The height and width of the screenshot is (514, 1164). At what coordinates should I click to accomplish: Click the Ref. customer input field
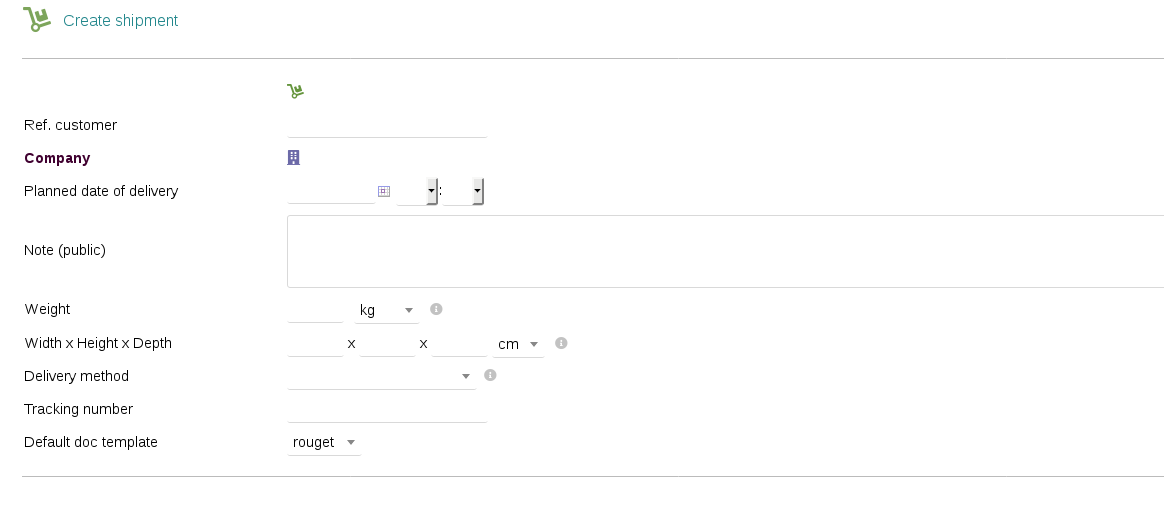click(387, 125)
